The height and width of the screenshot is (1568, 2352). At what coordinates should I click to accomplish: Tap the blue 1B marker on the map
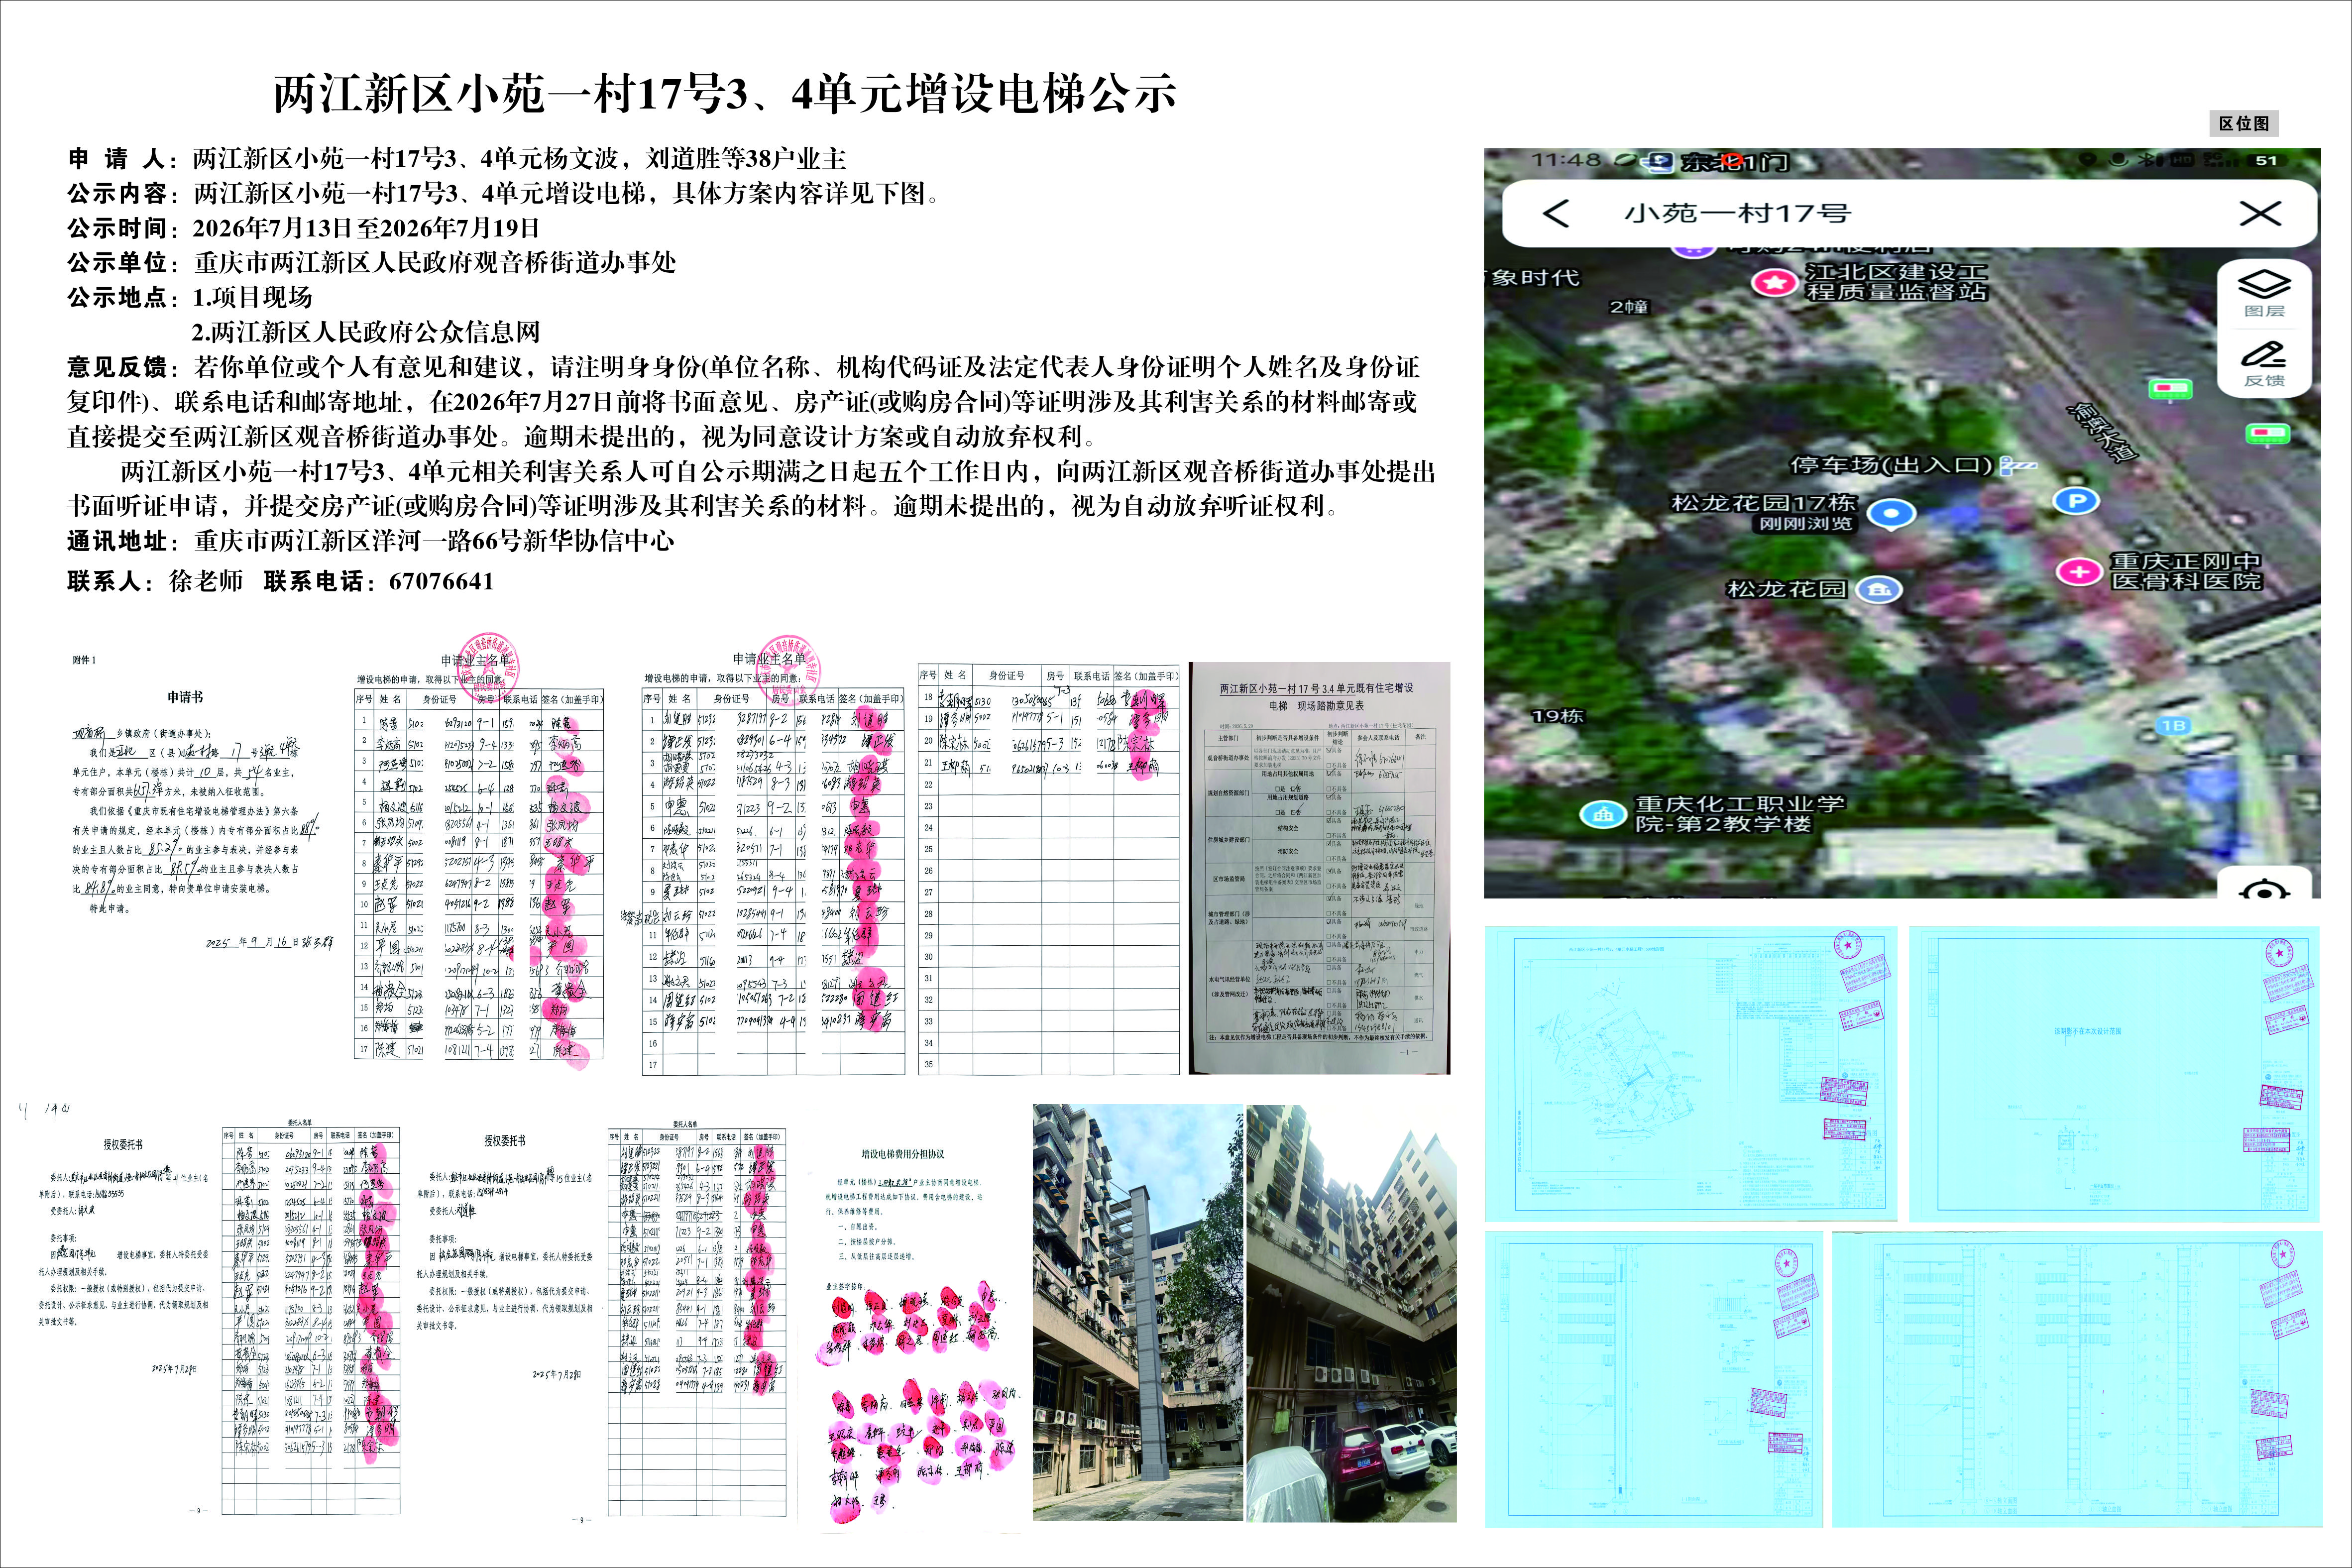[x=2173, y=726]
